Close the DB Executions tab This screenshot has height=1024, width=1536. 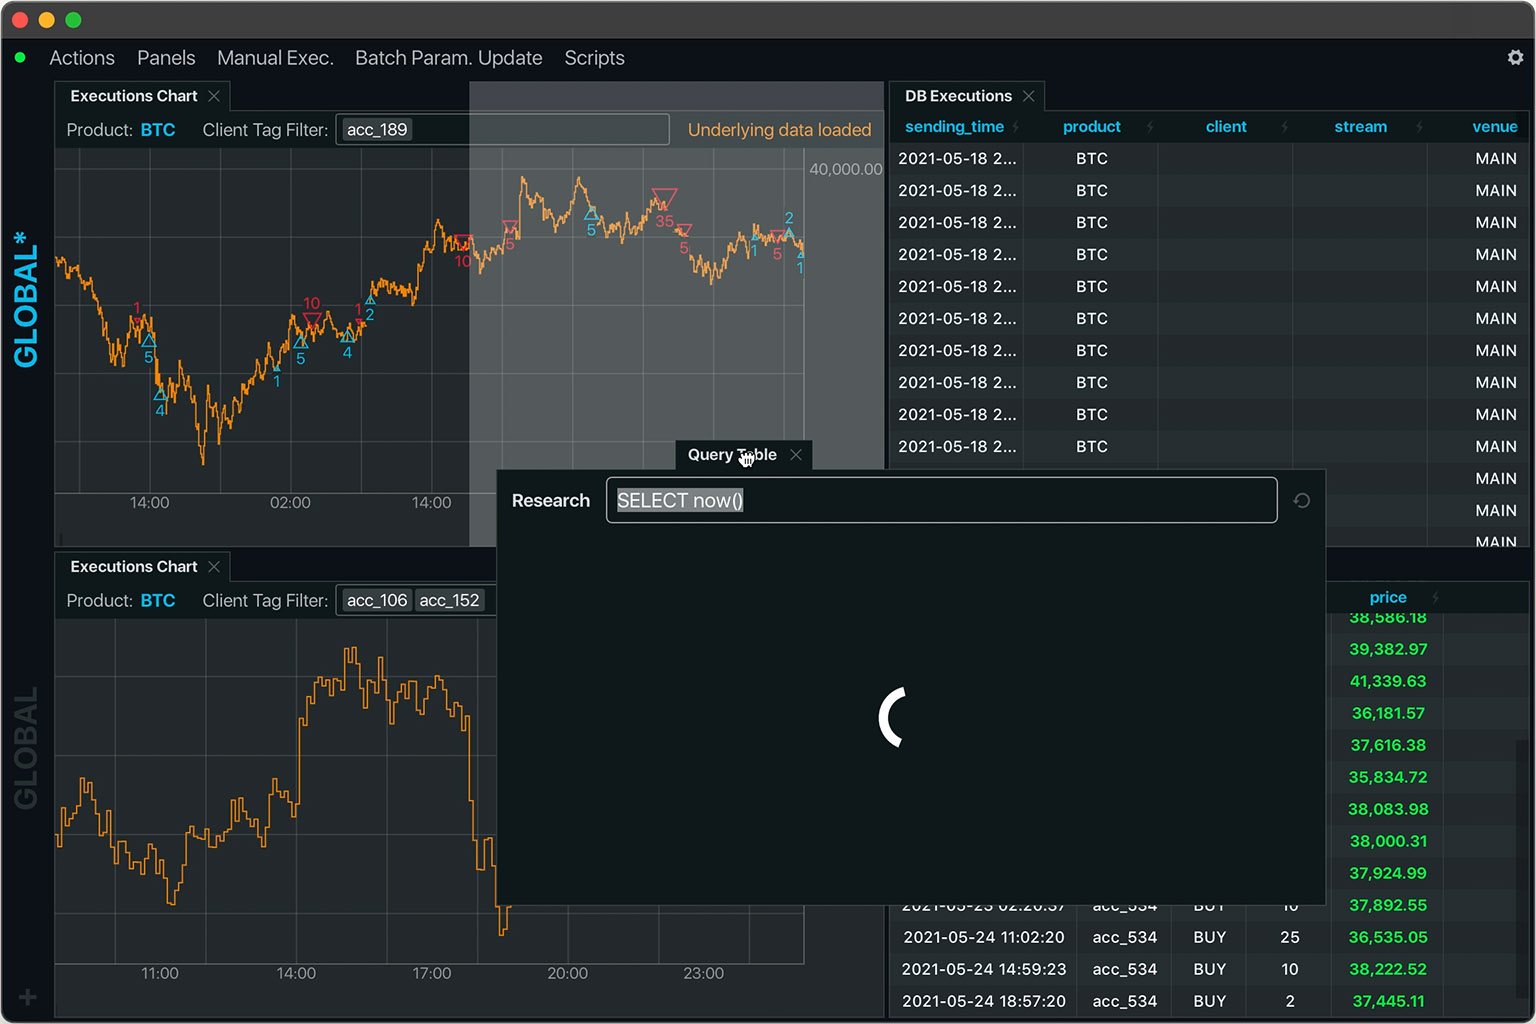(1028, 96)
